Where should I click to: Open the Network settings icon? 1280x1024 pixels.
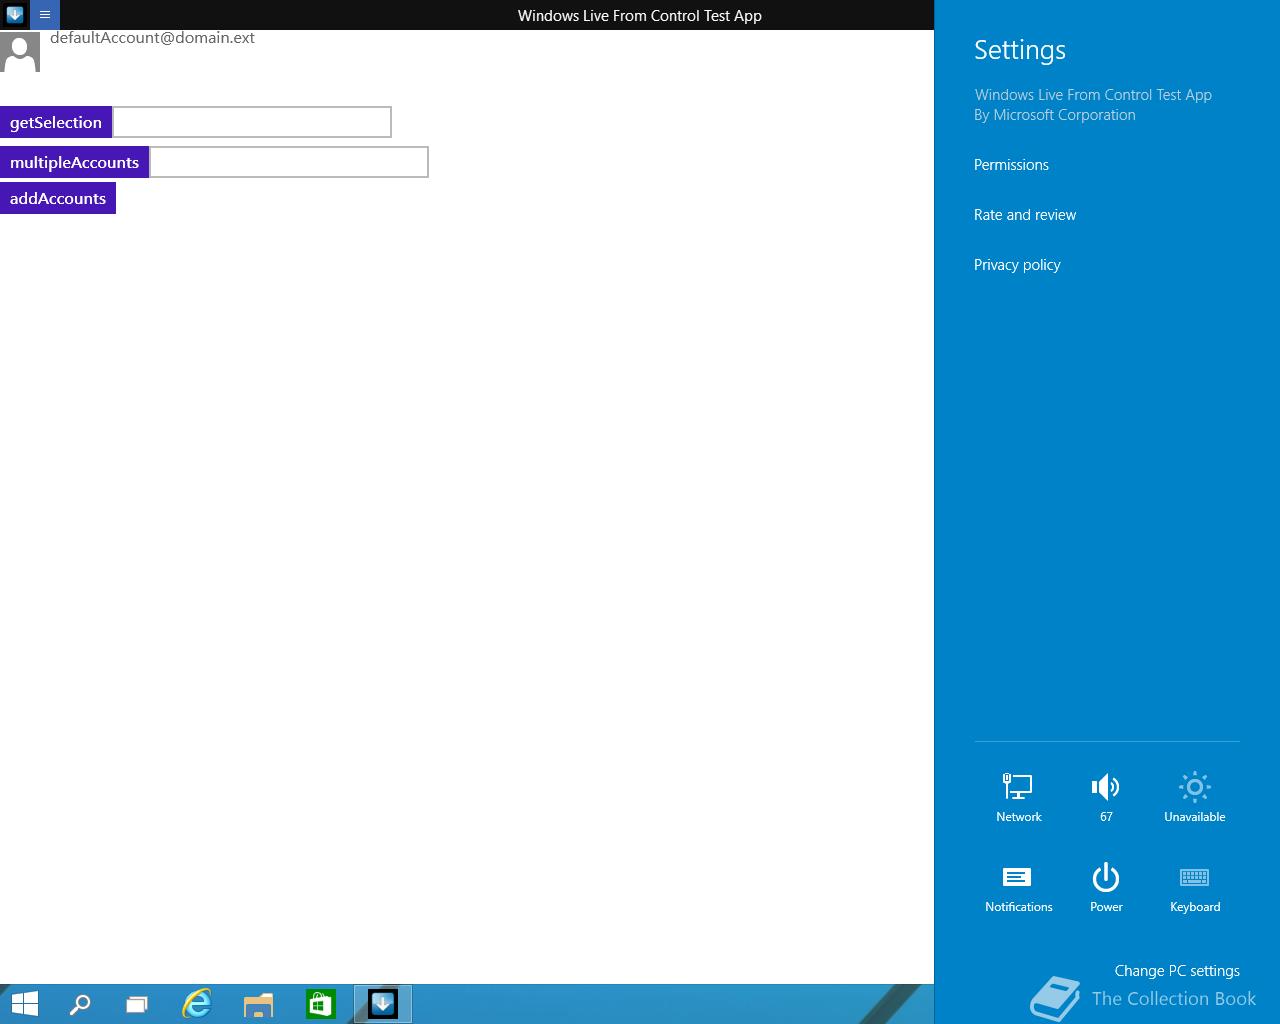[1019, 797]
